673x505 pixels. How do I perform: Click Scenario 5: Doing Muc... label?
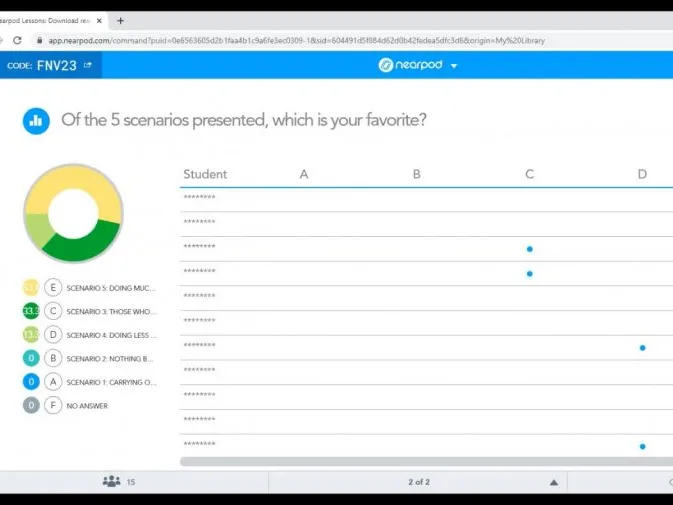(x=111, y=288)
